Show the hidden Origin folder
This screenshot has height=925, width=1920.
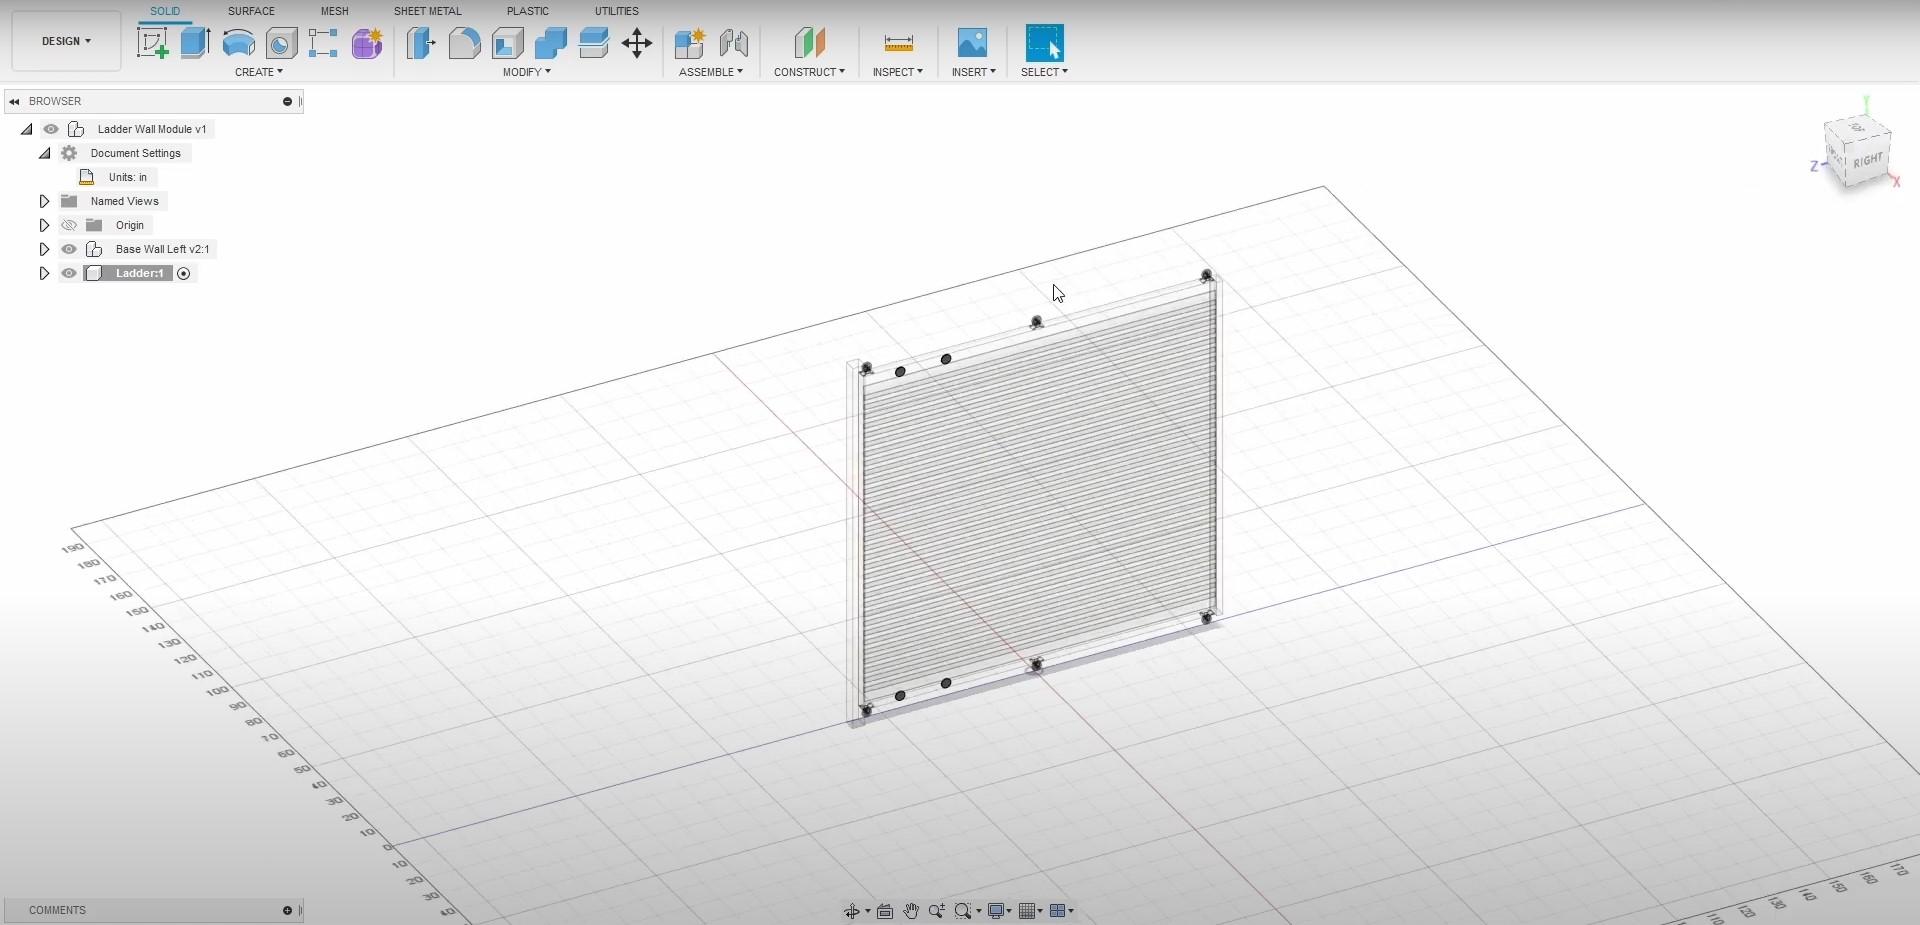pos(69,225)
